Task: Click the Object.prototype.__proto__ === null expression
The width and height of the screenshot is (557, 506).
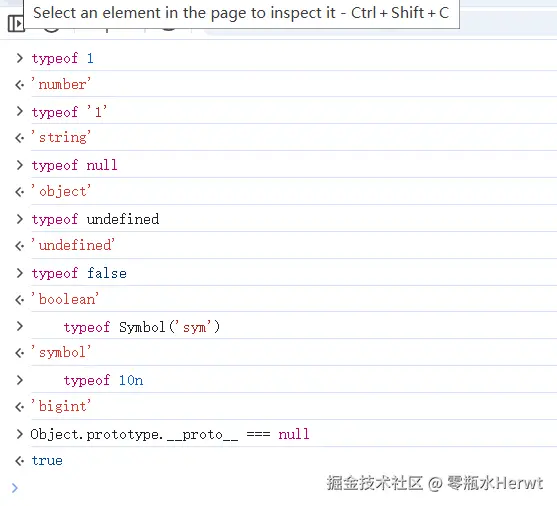Action: point(170,434)
